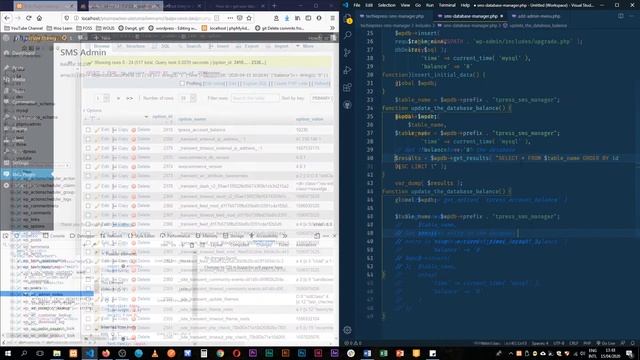Switch to Visual Studio Code on taskbar
Screen dimensions: 640x360
pos(90,353)
